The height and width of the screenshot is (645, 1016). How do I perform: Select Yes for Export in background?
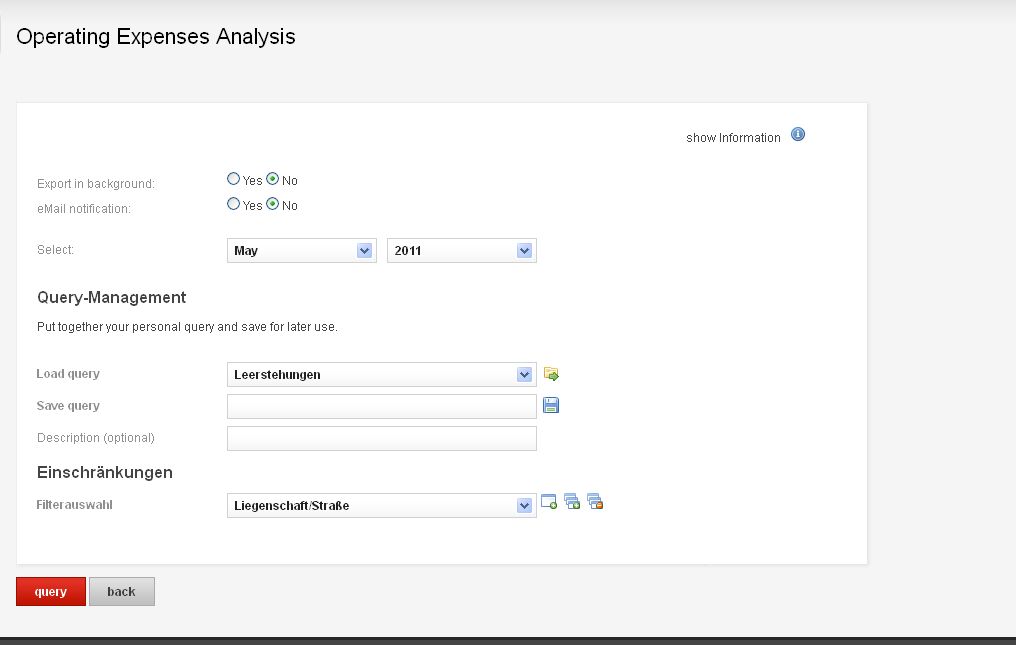click(234, 179)
